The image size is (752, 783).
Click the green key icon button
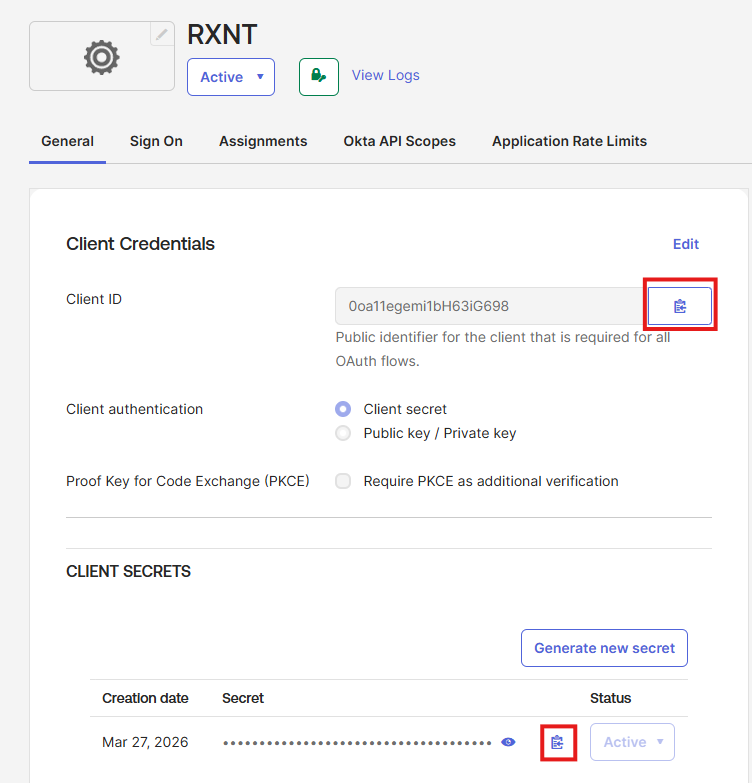click(319, 77)
